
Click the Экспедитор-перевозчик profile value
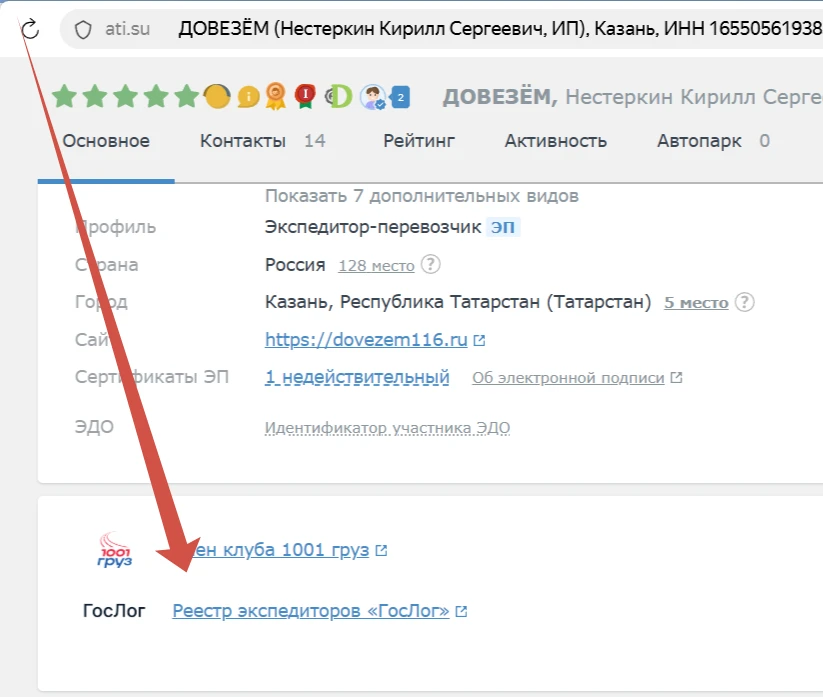(x=373, y=227)
